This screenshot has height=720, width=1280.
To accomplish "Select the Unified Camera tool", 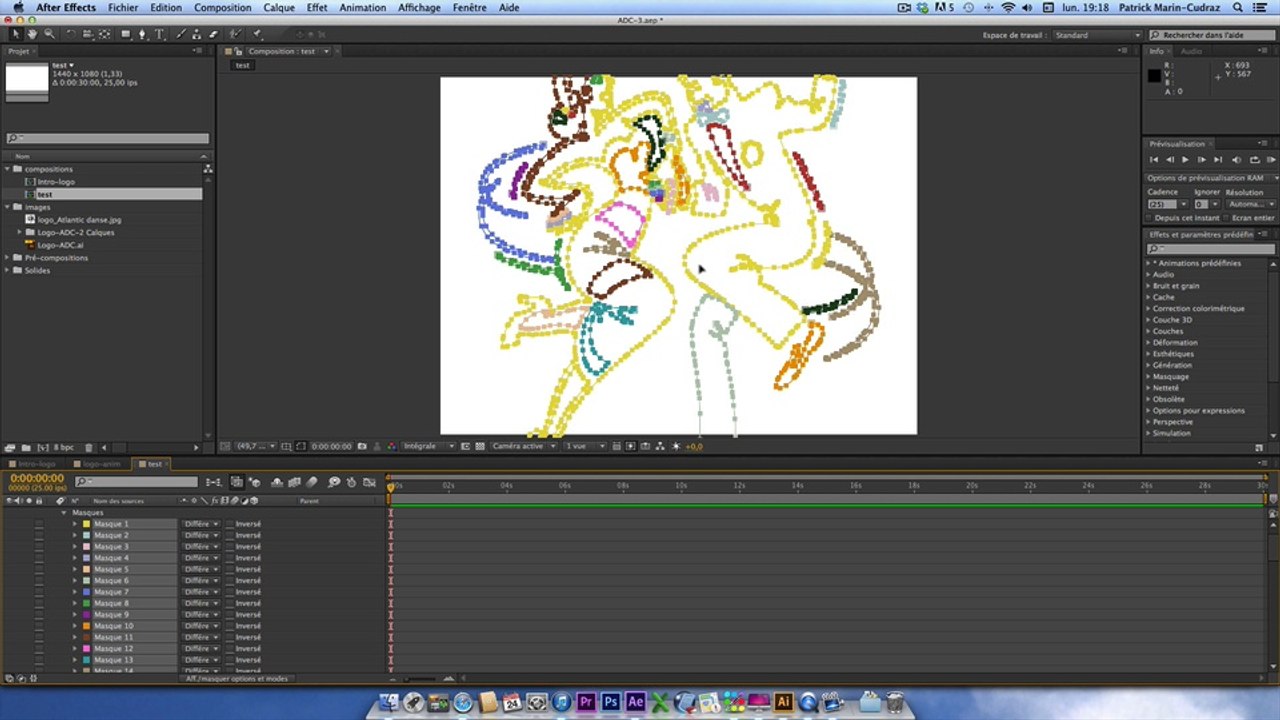I will (88, 34).
